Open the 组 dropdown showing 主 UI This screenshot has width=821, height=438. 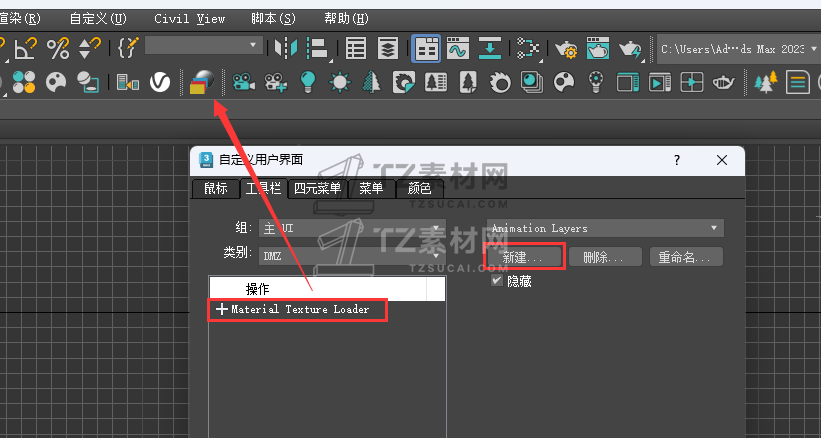(x=353, y=229)
